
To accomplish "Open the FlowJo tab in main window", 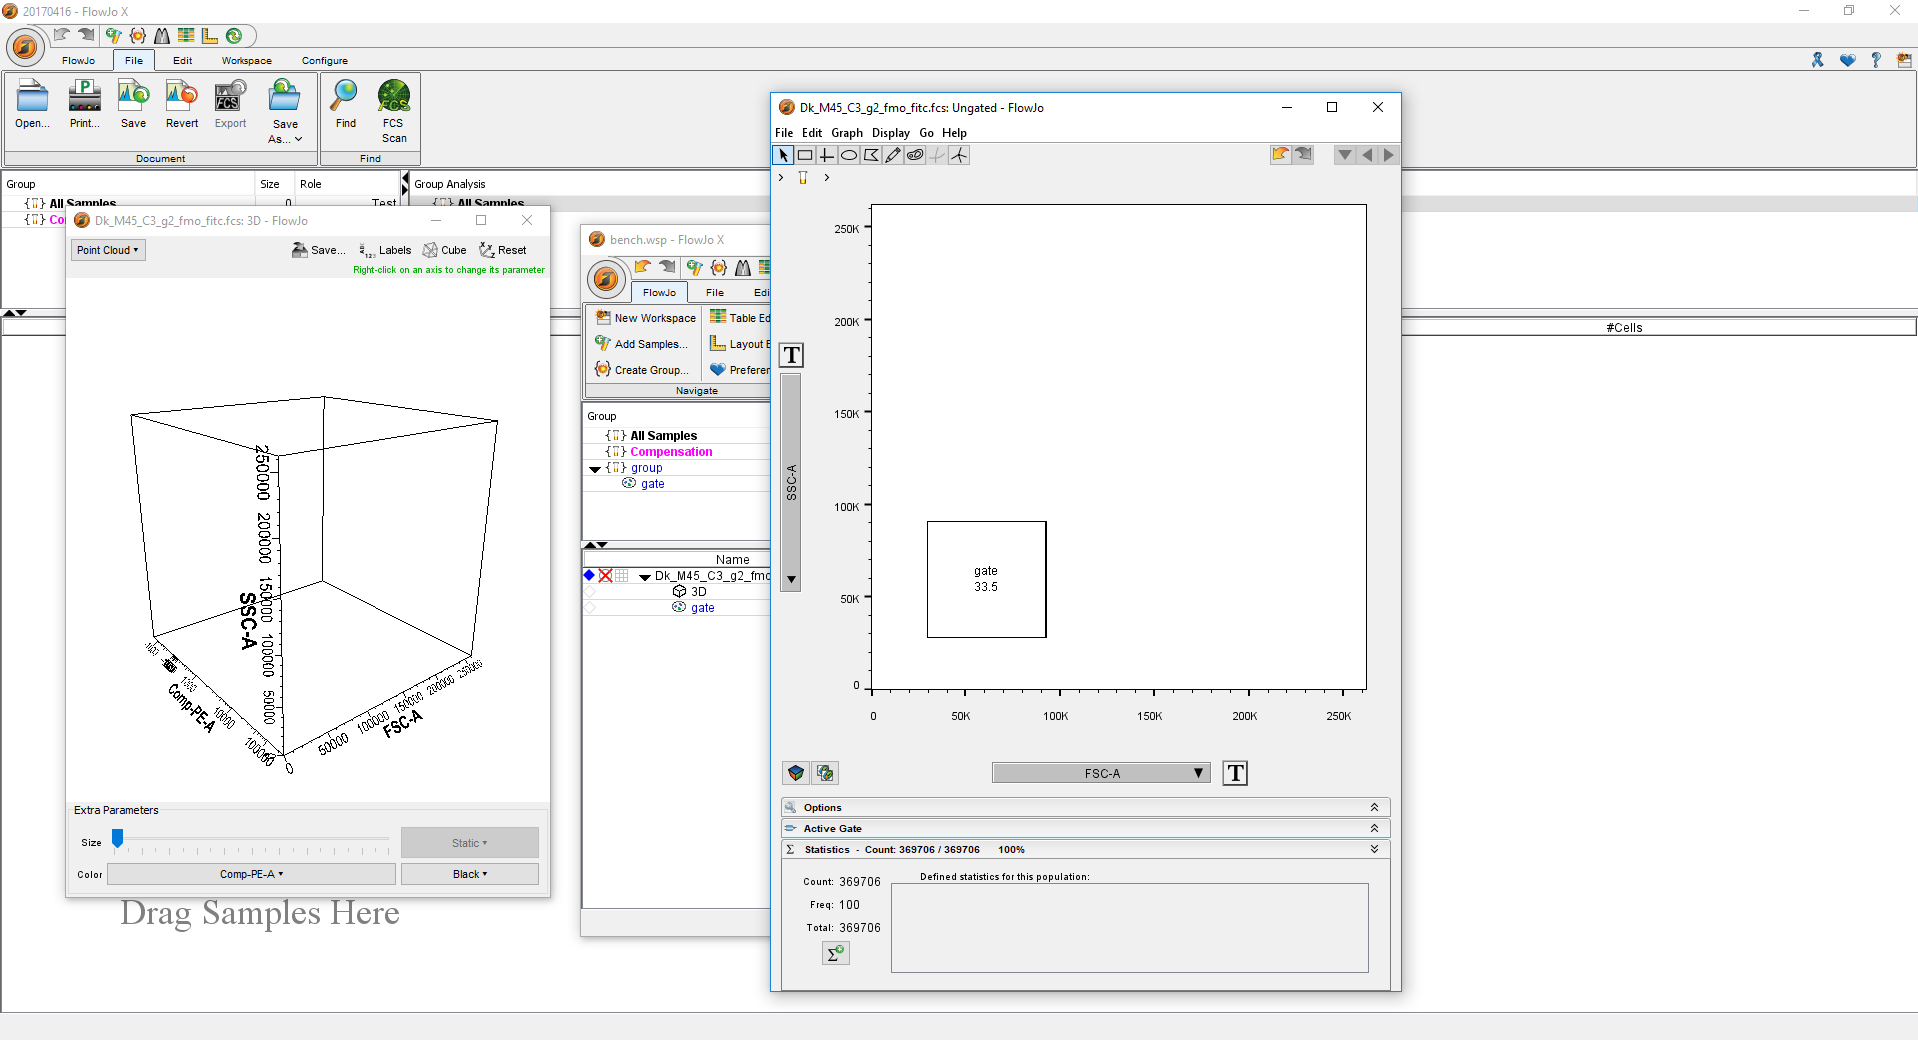I will tap(78, 61).
